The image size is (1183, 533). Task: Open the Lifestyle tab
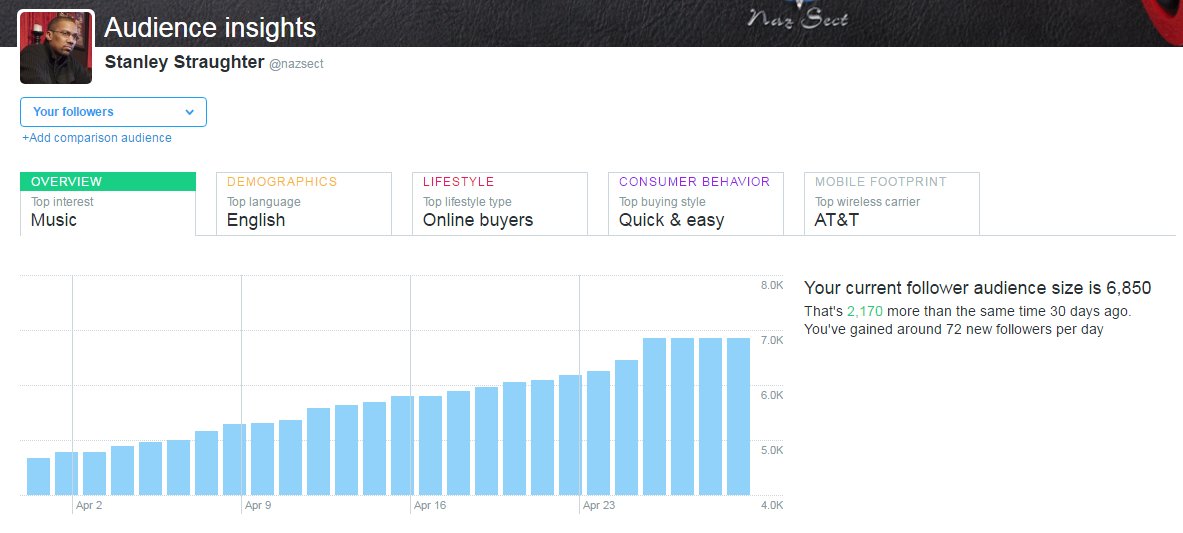tap(500, 204)
